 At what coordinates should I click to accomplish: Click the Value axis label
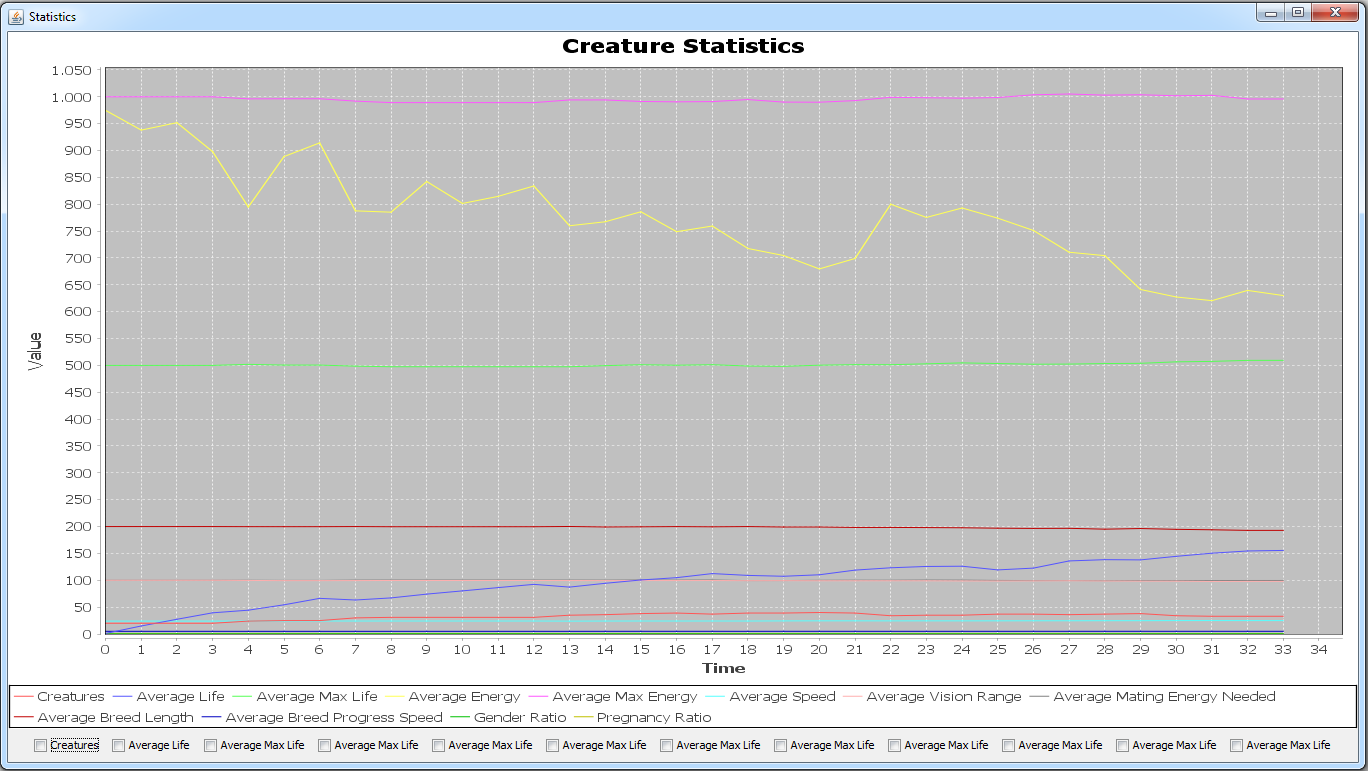pyautogui.click(x=36, y=352)
